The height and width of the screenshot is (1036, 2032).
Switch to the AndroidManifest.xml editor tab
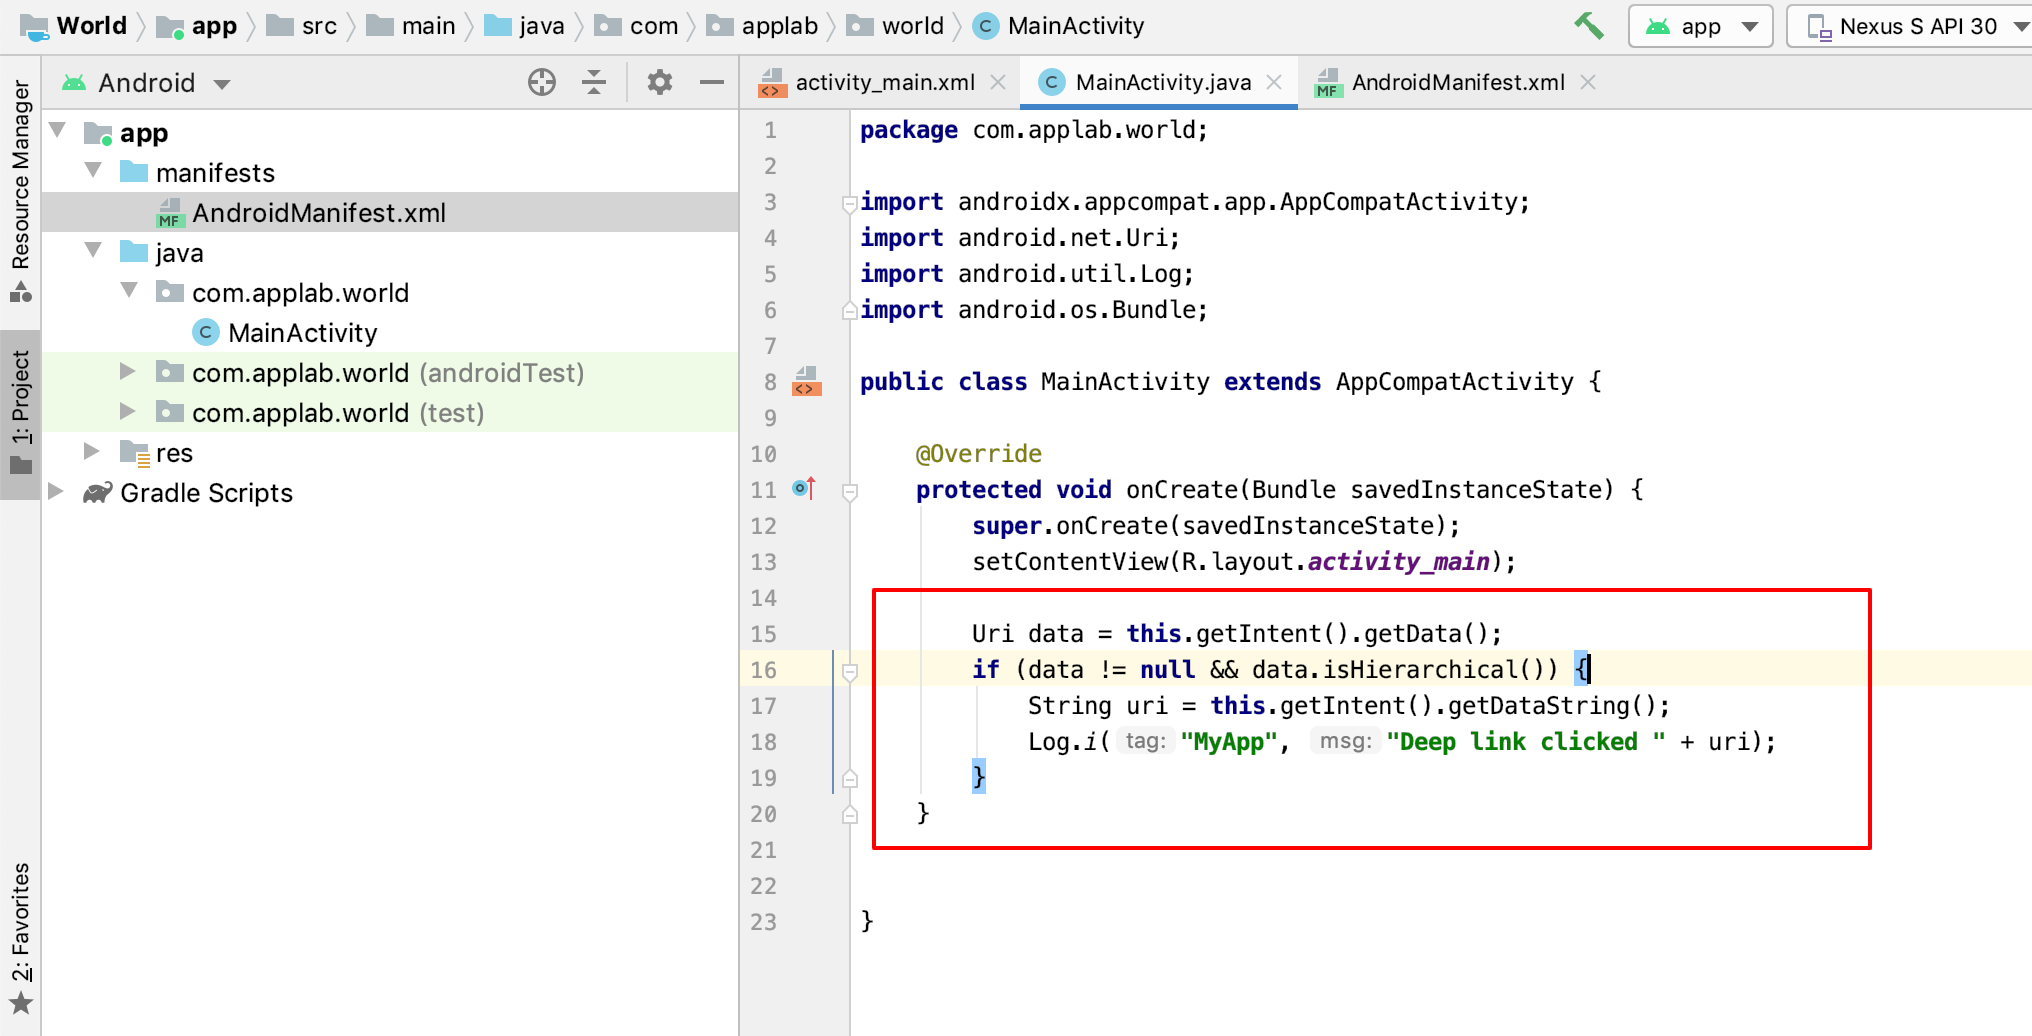[1457, 83]
